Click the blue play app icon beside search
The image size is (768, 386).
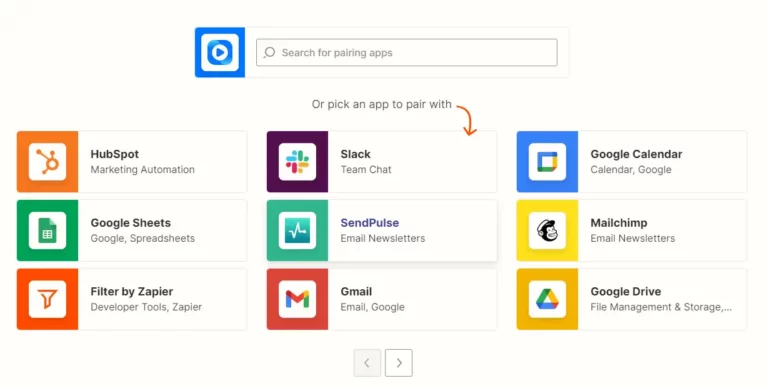[220, 52]
